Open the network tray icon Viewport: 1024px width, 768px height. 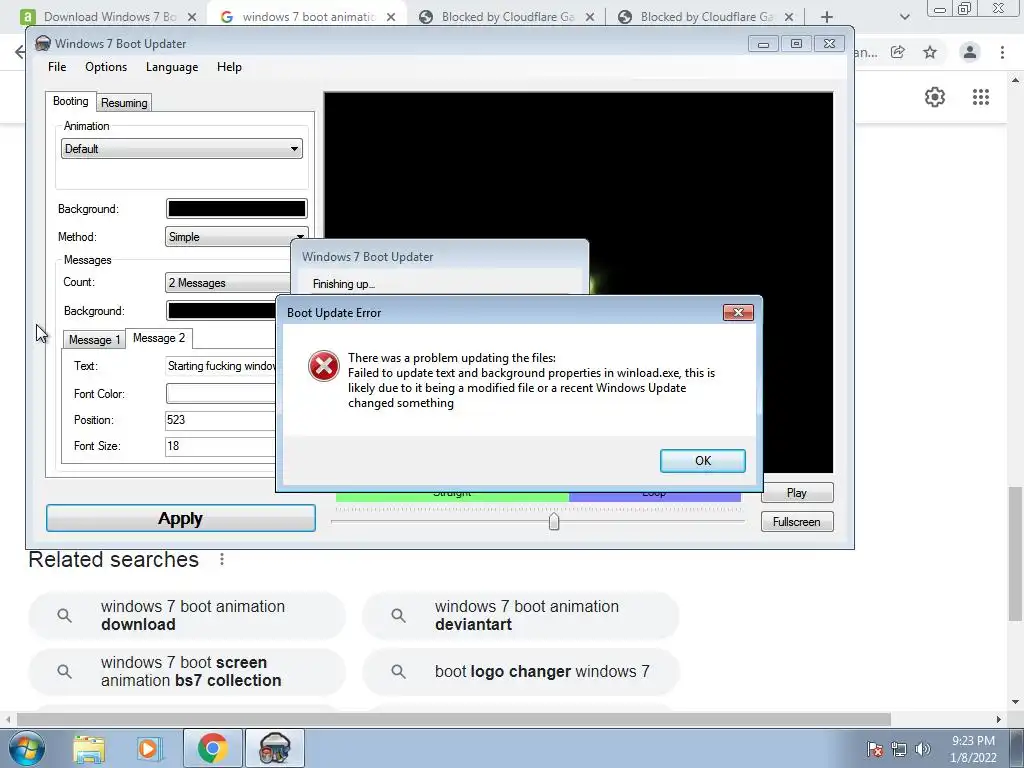tap(899, 749)
